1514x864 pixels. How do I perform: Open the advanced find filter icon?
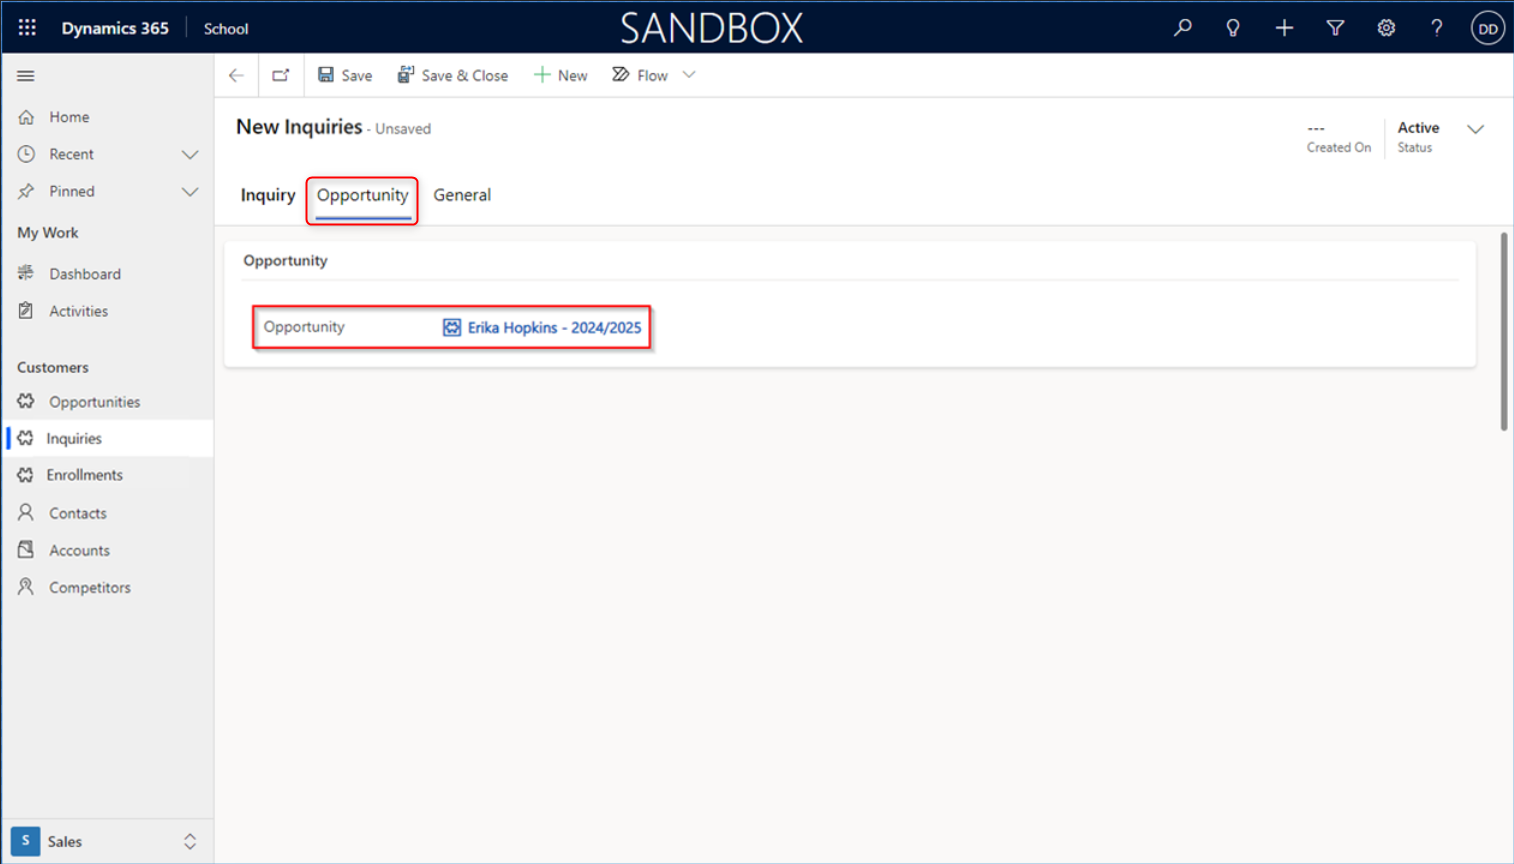tap(1335, 28)
